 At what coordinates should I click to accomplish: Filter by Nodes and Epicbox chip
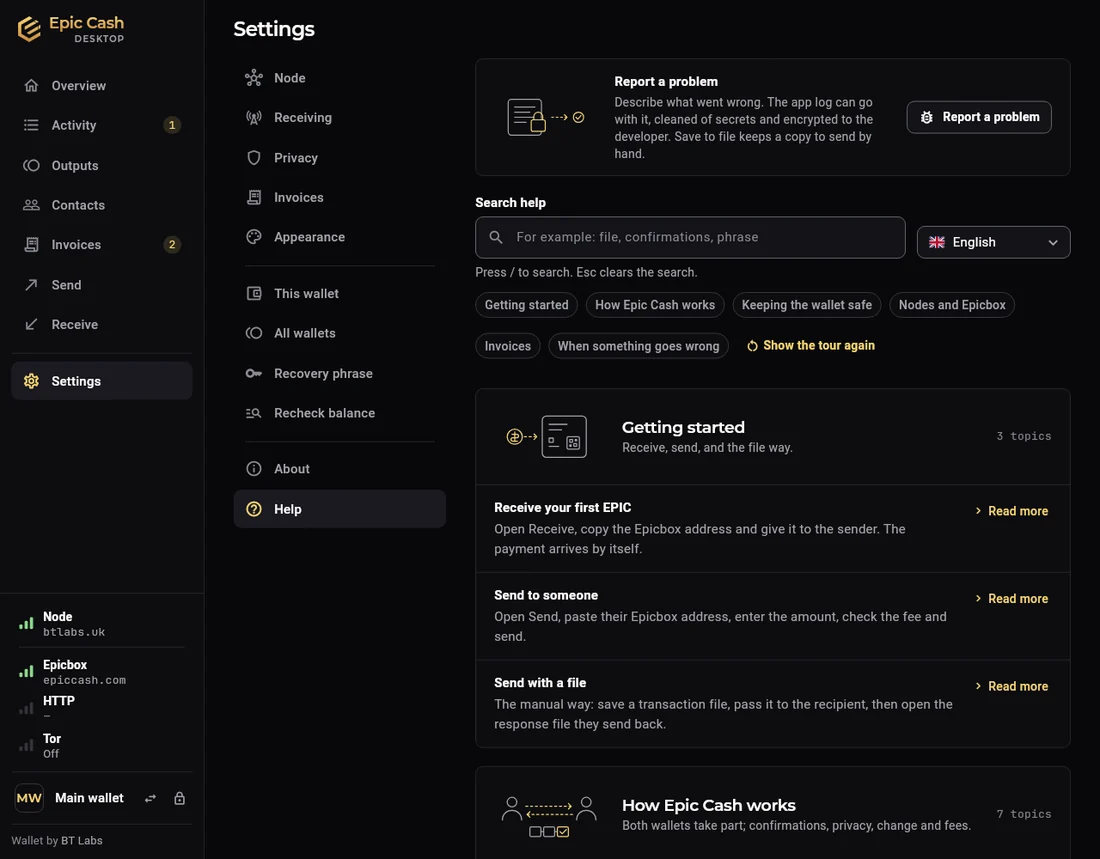click(952, 305)
